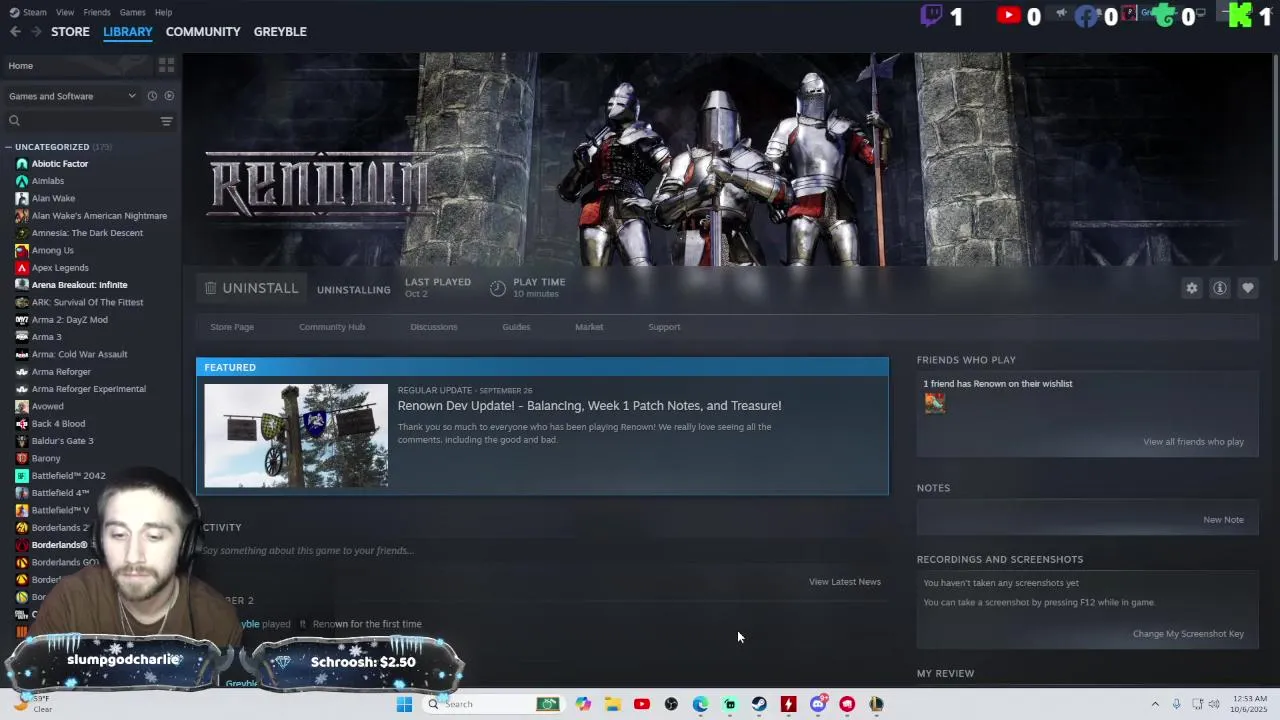Open the Games menu
This screenshot has height=720, width=1280.
coord(132,12)
